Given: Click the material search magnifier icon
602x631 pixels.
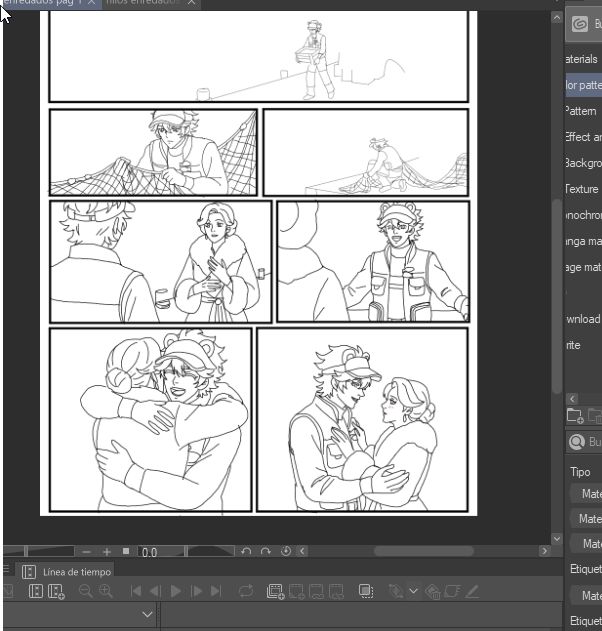Looking at the screenshot, I should point(577,442).
